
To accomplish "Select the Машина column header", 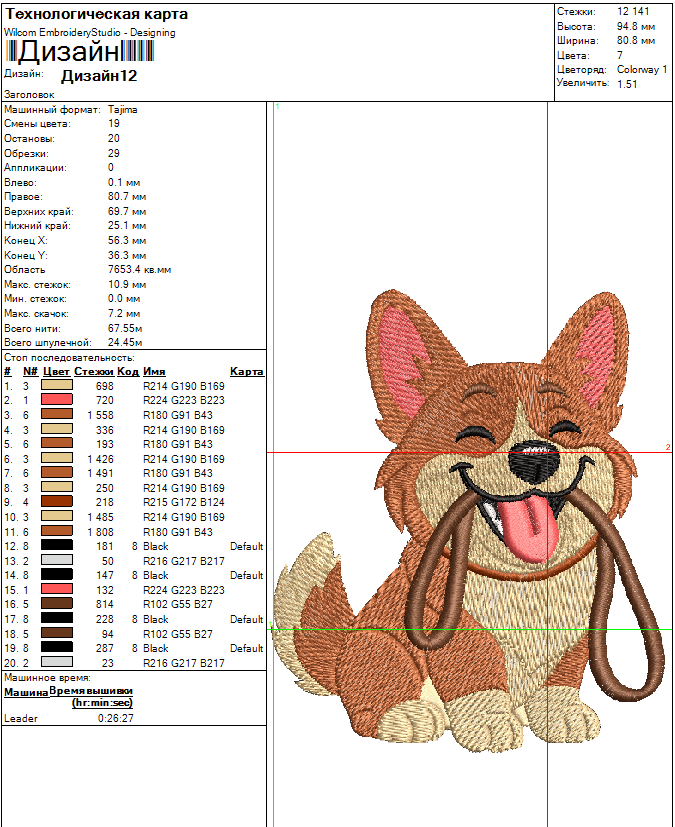I will 26,693.
